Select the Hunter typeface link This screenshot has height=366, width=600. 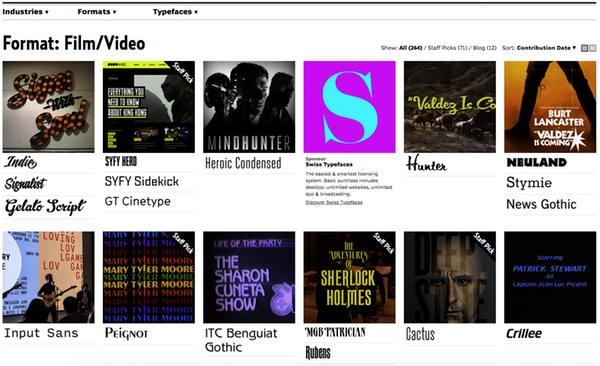426,164
